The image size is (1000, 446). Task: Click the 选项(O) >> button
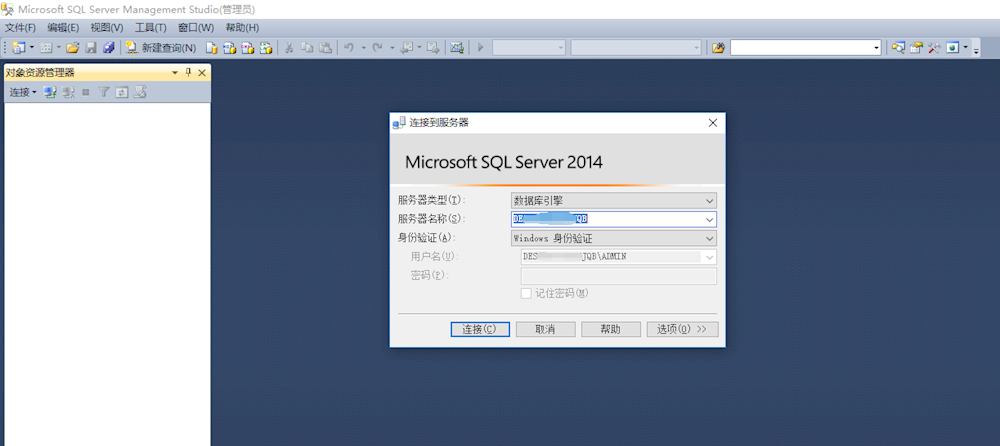tap(682, 329)
